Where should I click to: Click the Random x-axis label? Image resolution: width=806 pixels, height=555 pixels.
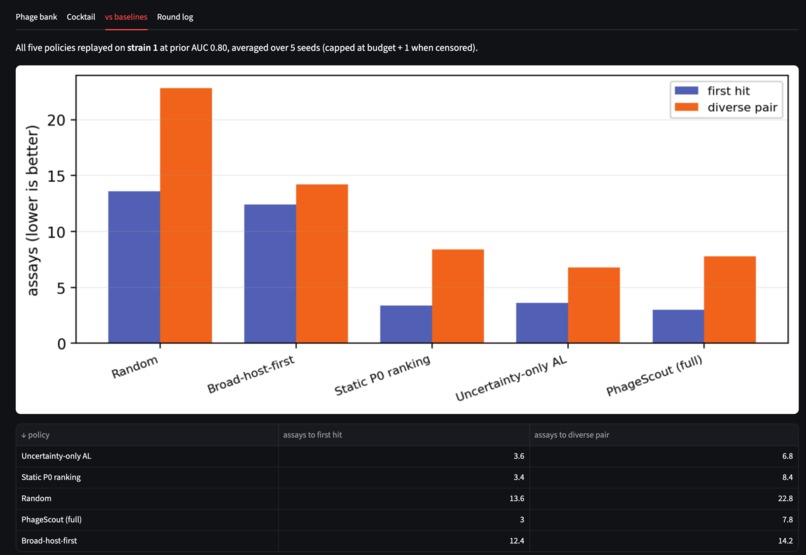pyautogui.click(x=135, y=367)
